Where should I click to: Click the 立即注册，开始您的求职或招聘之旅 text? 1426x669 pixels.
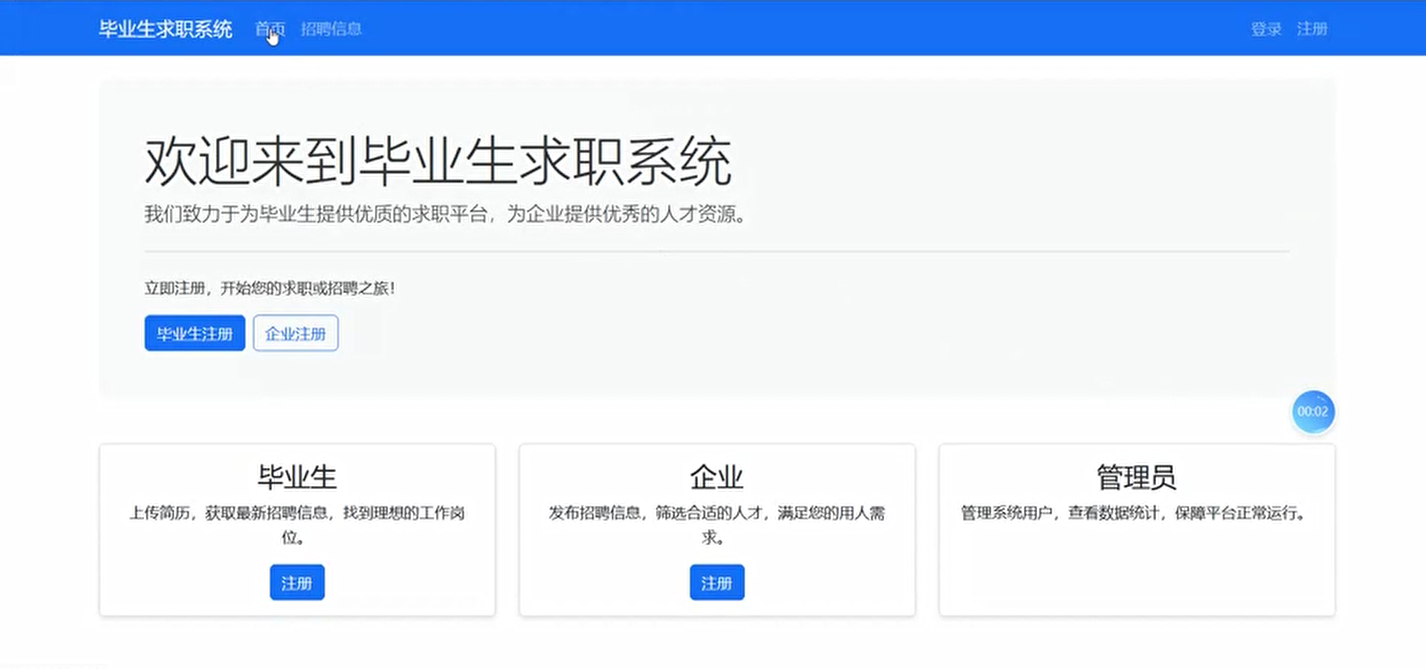pos(270,288)
